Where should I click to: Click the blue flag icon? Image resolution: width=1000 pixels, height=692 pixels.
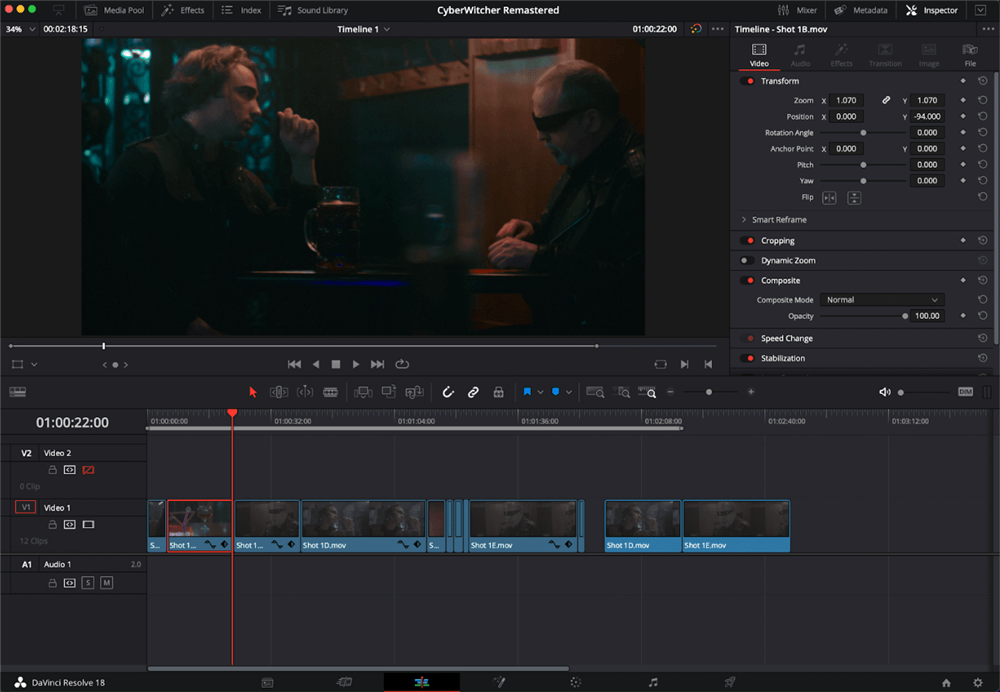pos(526,392)
